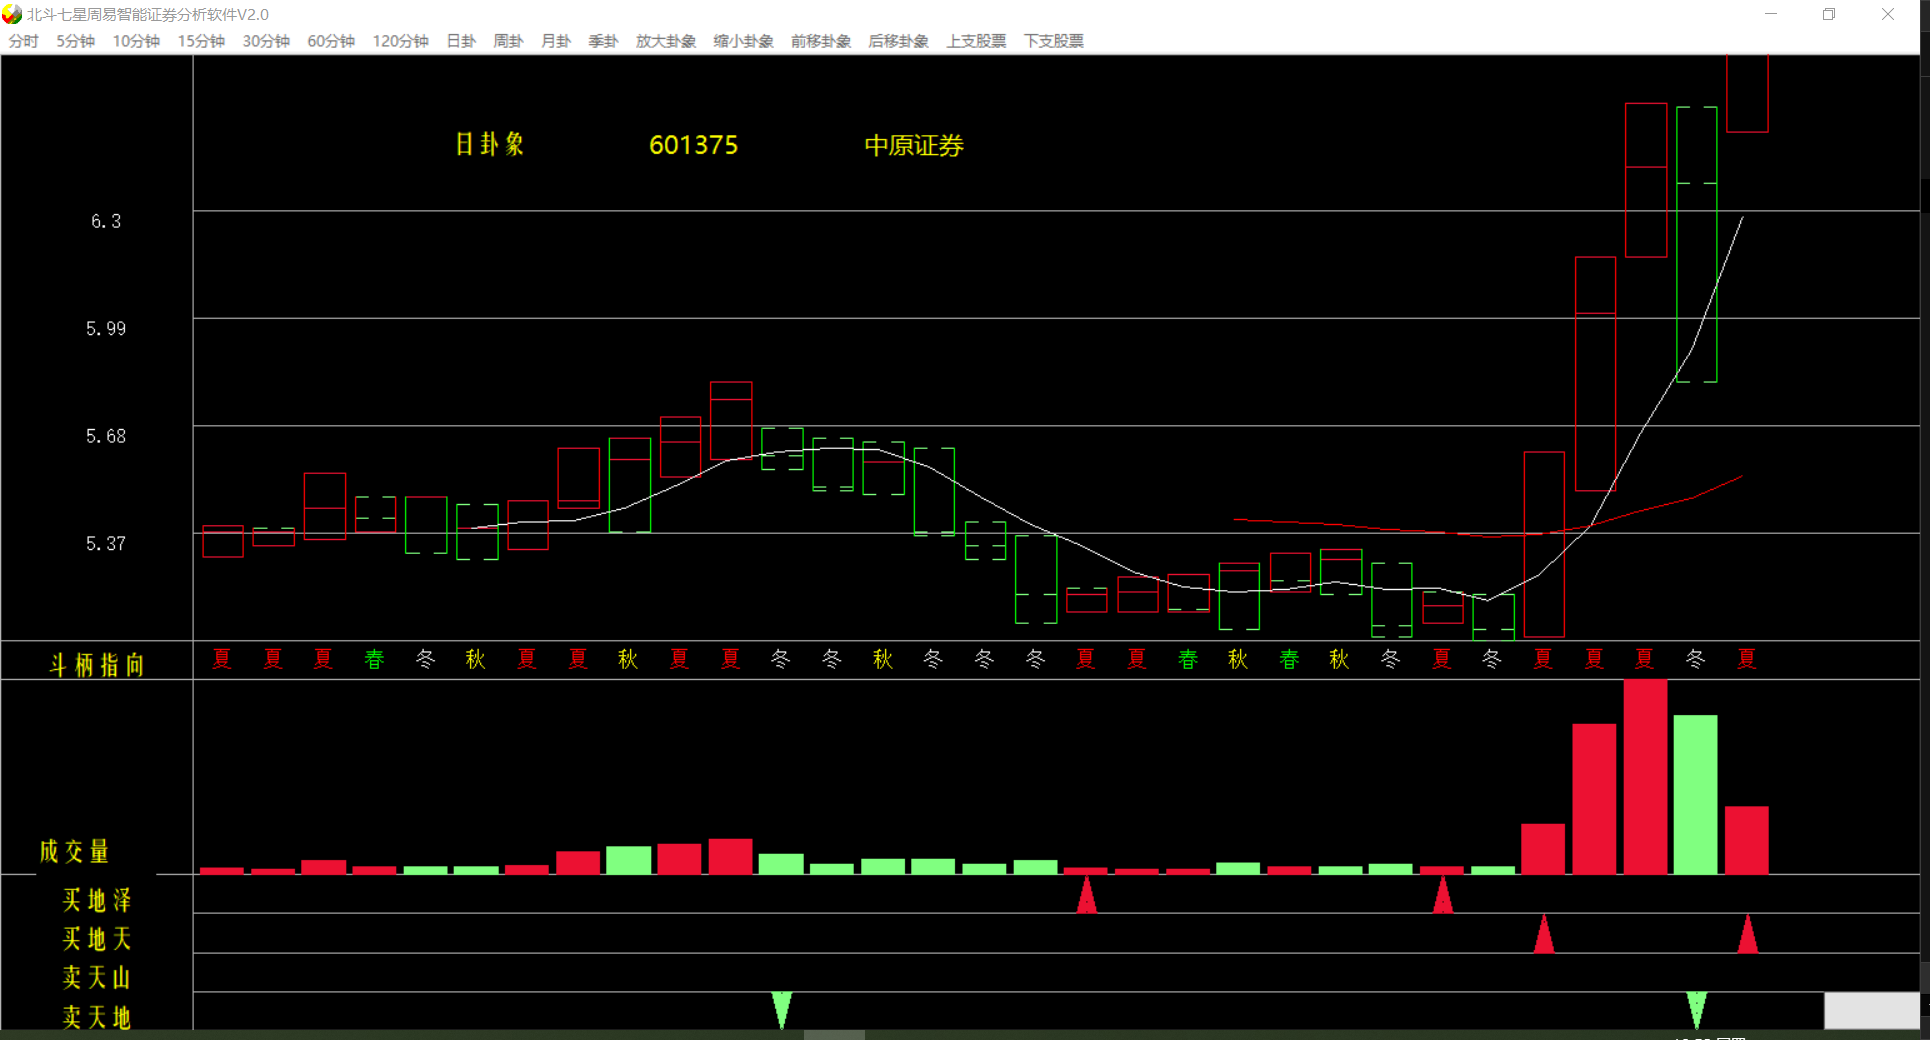
Task: Click the 日卦象 chart title
Action: click(x=490, y=144)
